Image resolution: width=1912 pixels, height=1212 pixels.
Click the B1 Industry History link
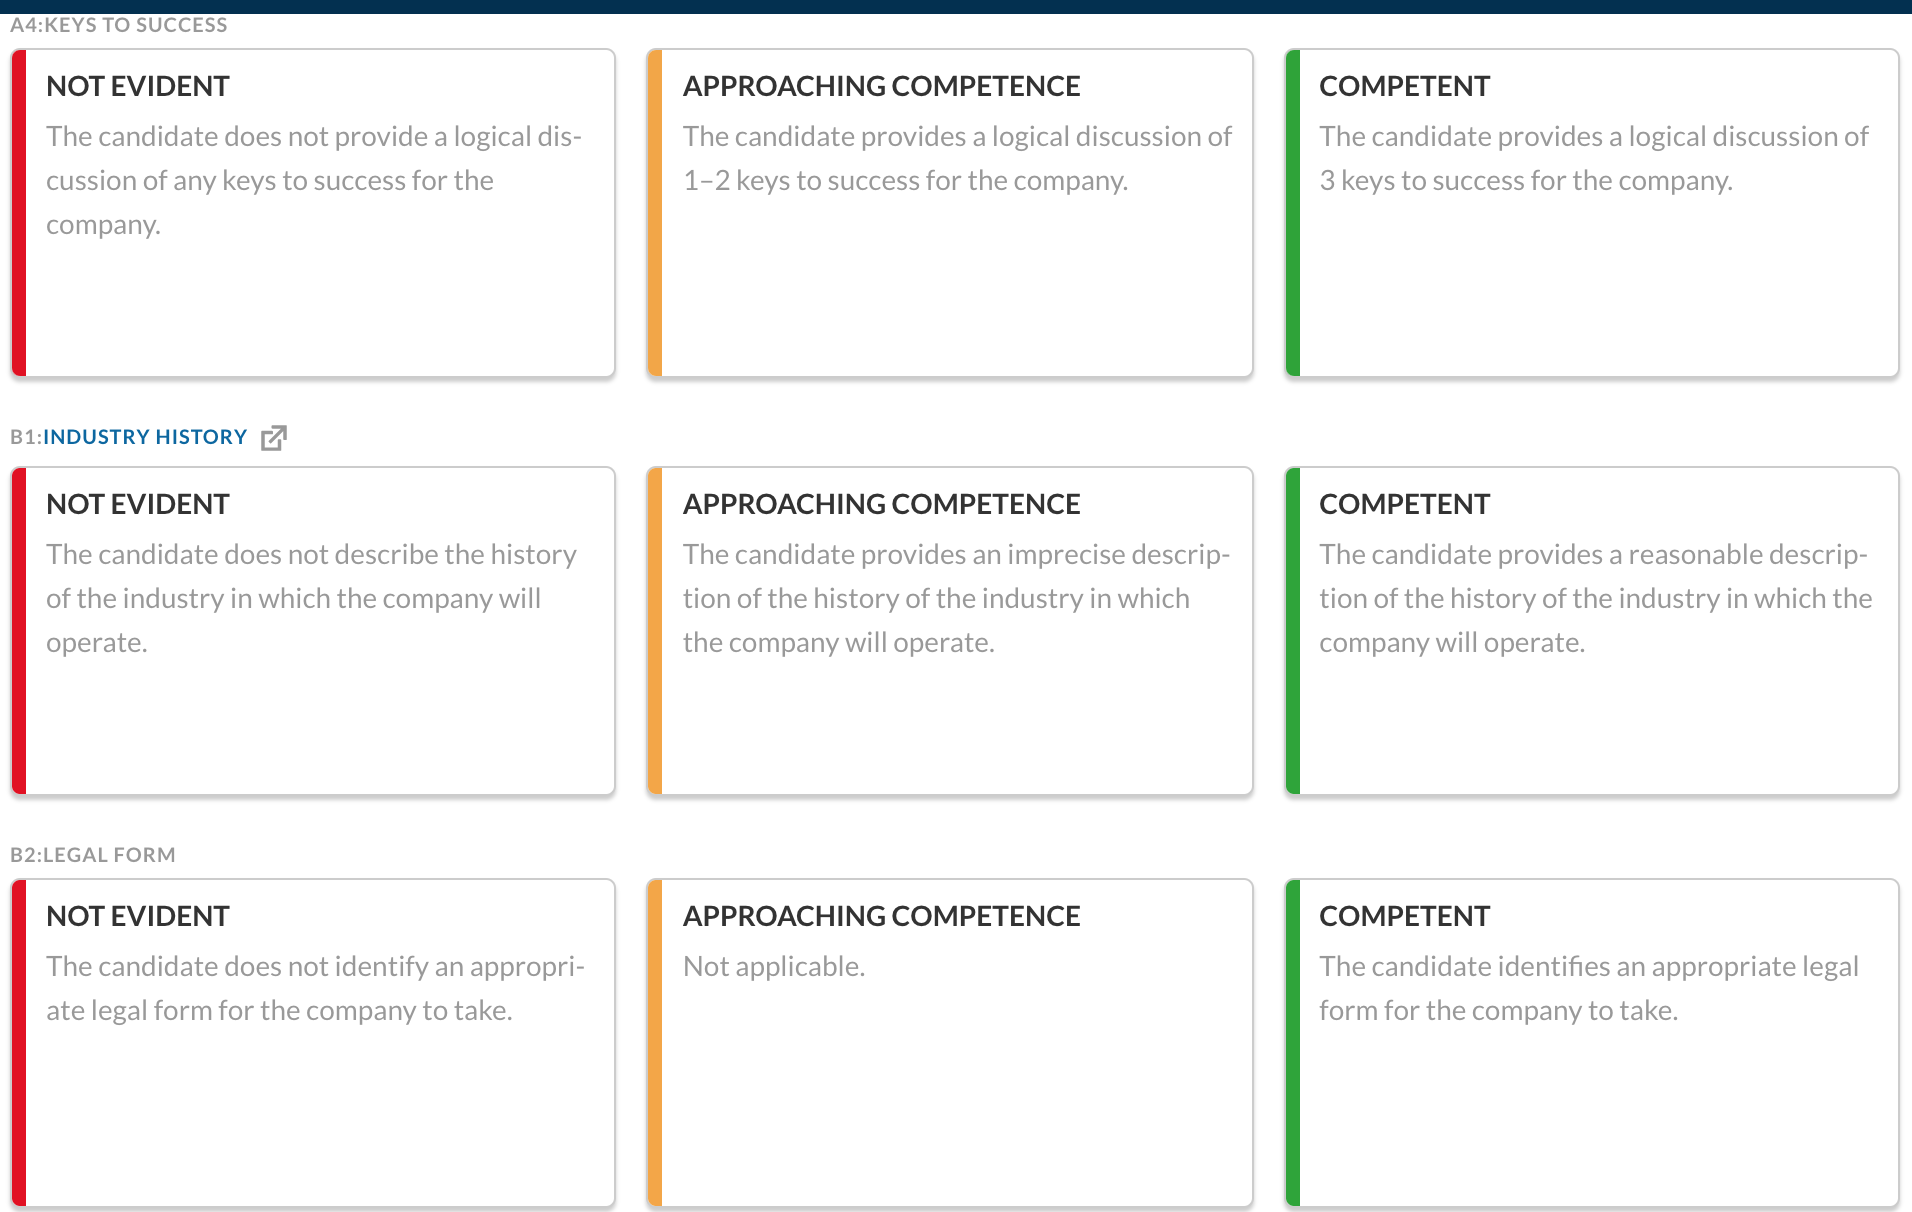click(x=145, y=437)
